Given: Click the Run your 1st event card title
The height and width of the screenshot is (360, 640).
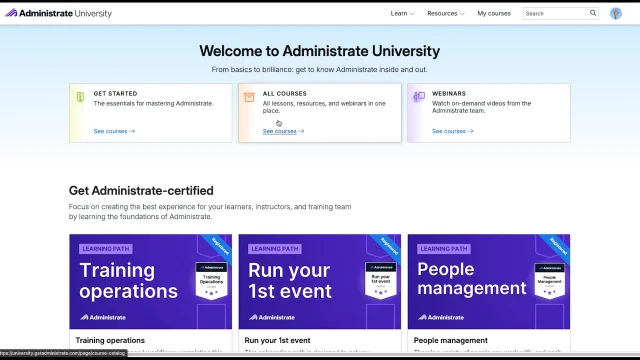Looking at the screenshot, I should (278, 340).
